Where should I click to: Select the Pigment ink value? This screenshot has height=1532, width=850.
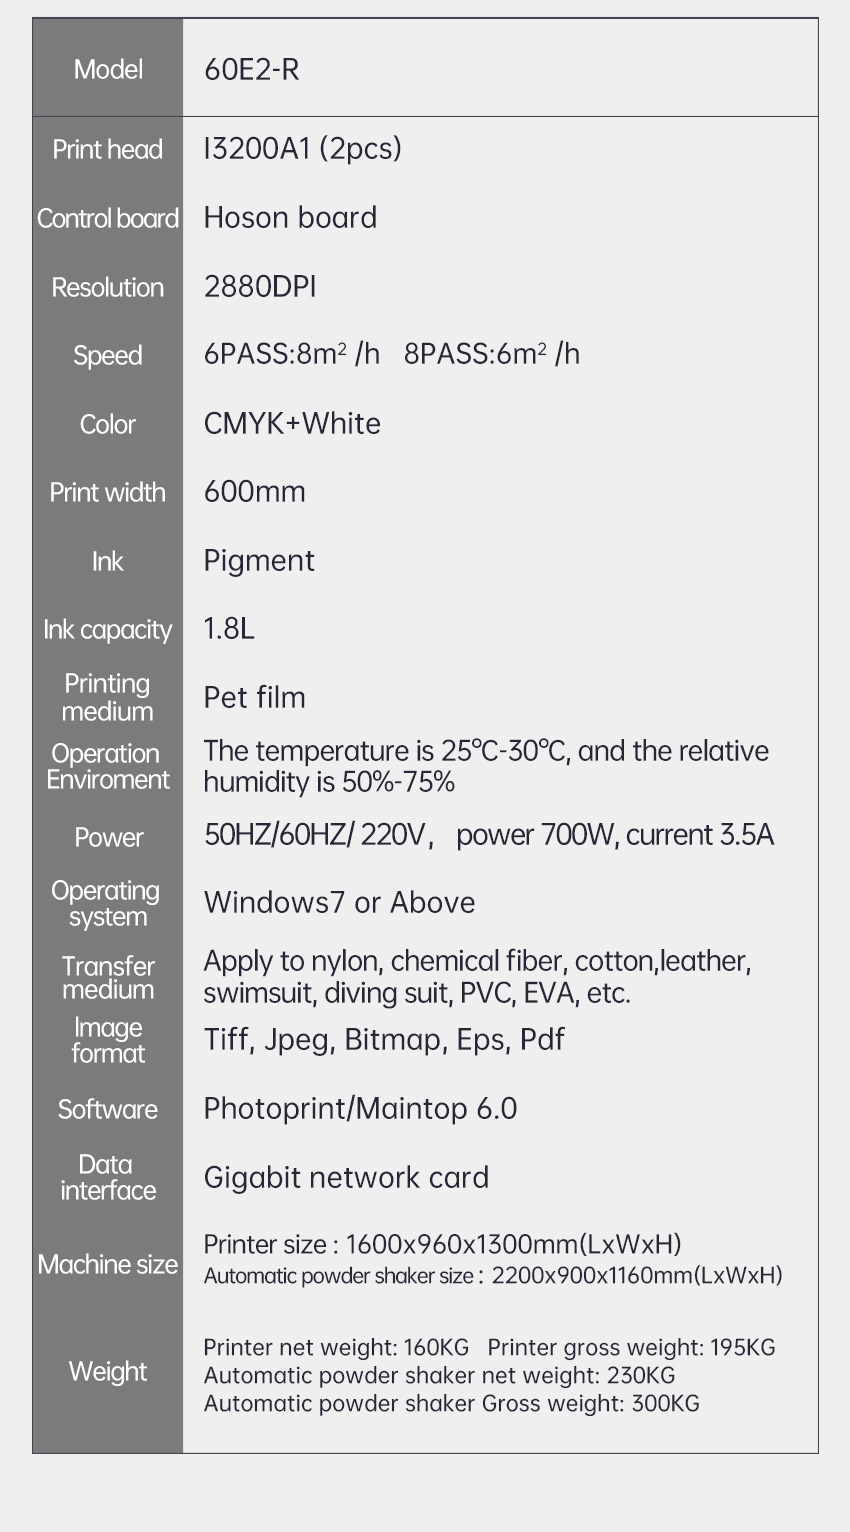tap(259, 560)
